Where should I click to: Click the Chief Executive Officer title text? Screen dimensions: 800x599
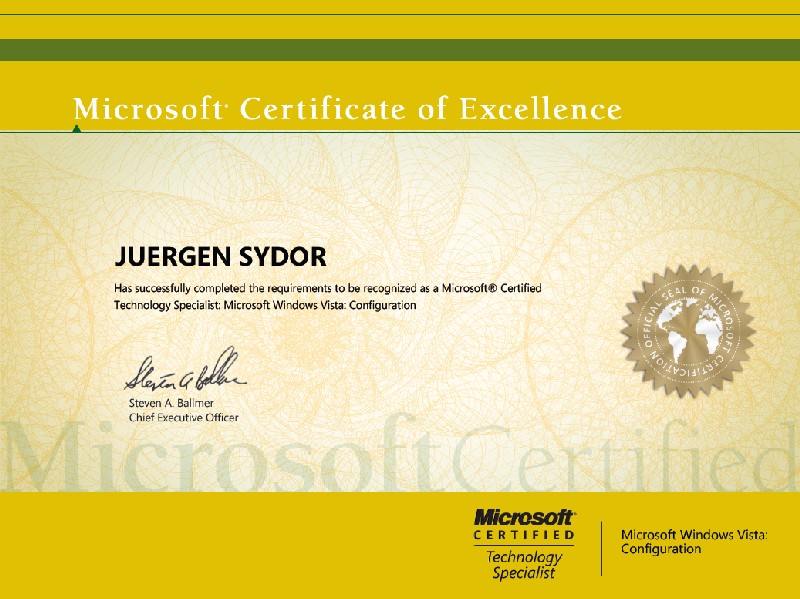click(x=183, y=417)
